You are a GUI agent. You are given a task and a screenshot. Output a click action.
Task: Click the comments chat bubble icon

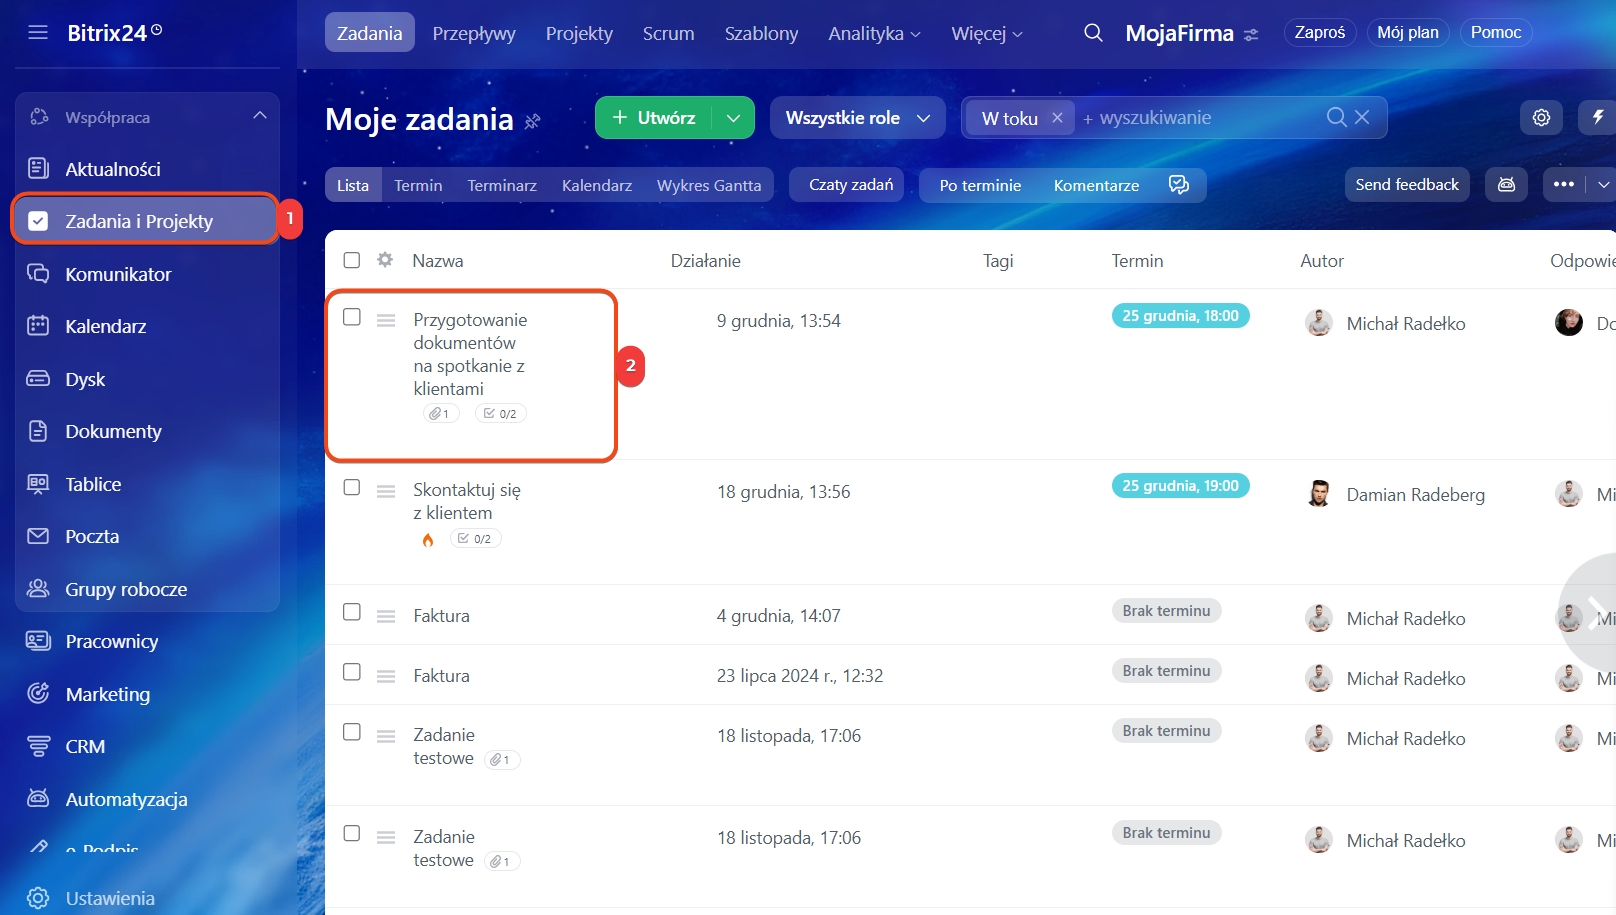click(1179, 185)
